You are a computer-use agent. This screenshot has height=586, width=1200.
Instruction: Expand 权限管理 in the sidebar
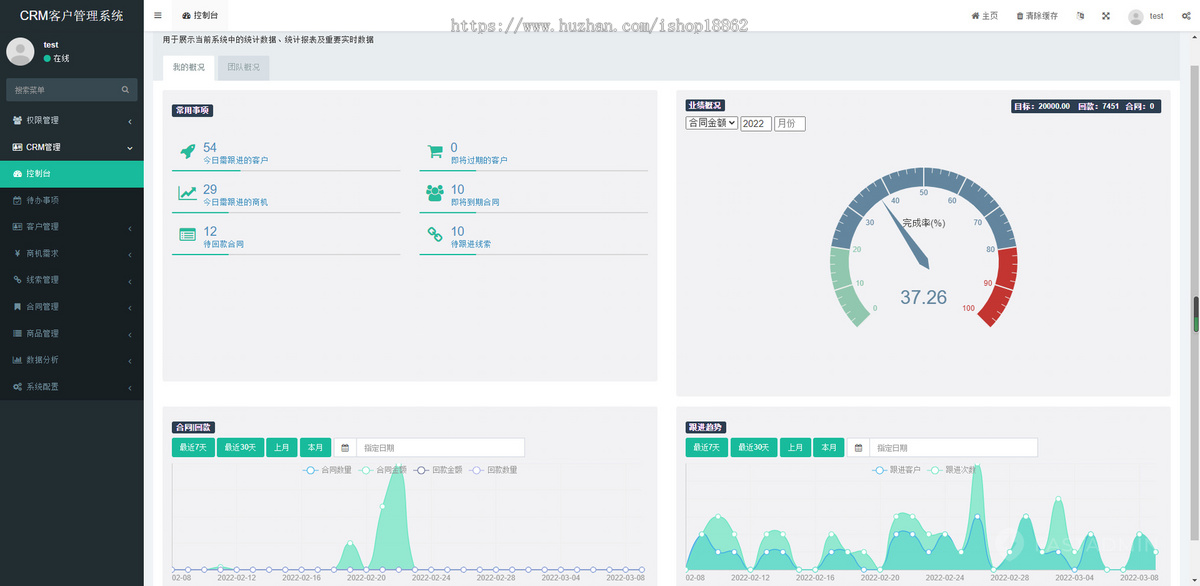(x=71, y=121)
